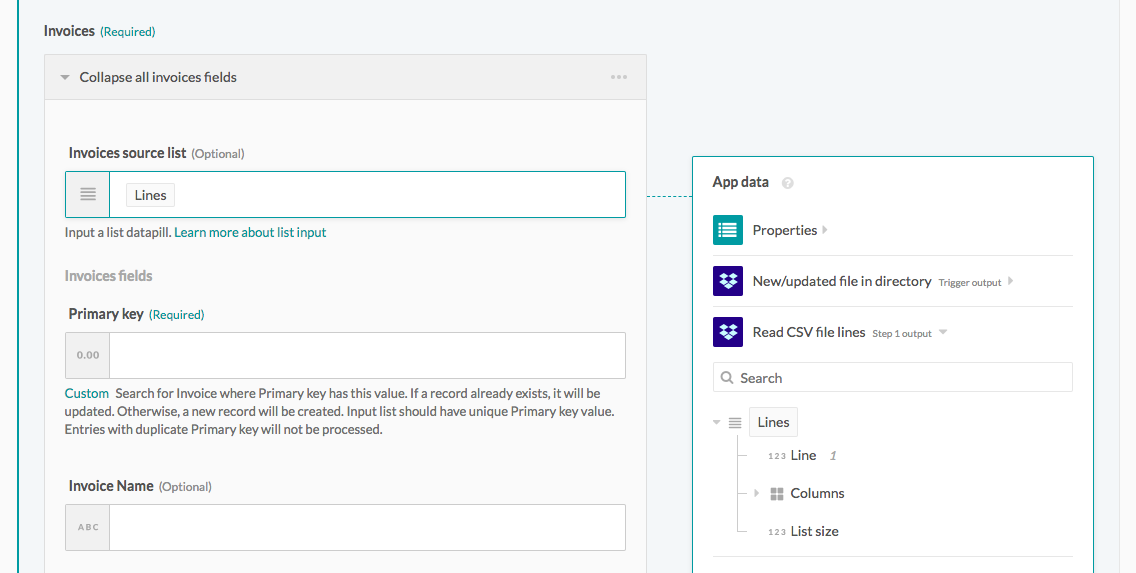
Task: Collapse Read CSV file lines step output
Action: (x=943, y=333)
